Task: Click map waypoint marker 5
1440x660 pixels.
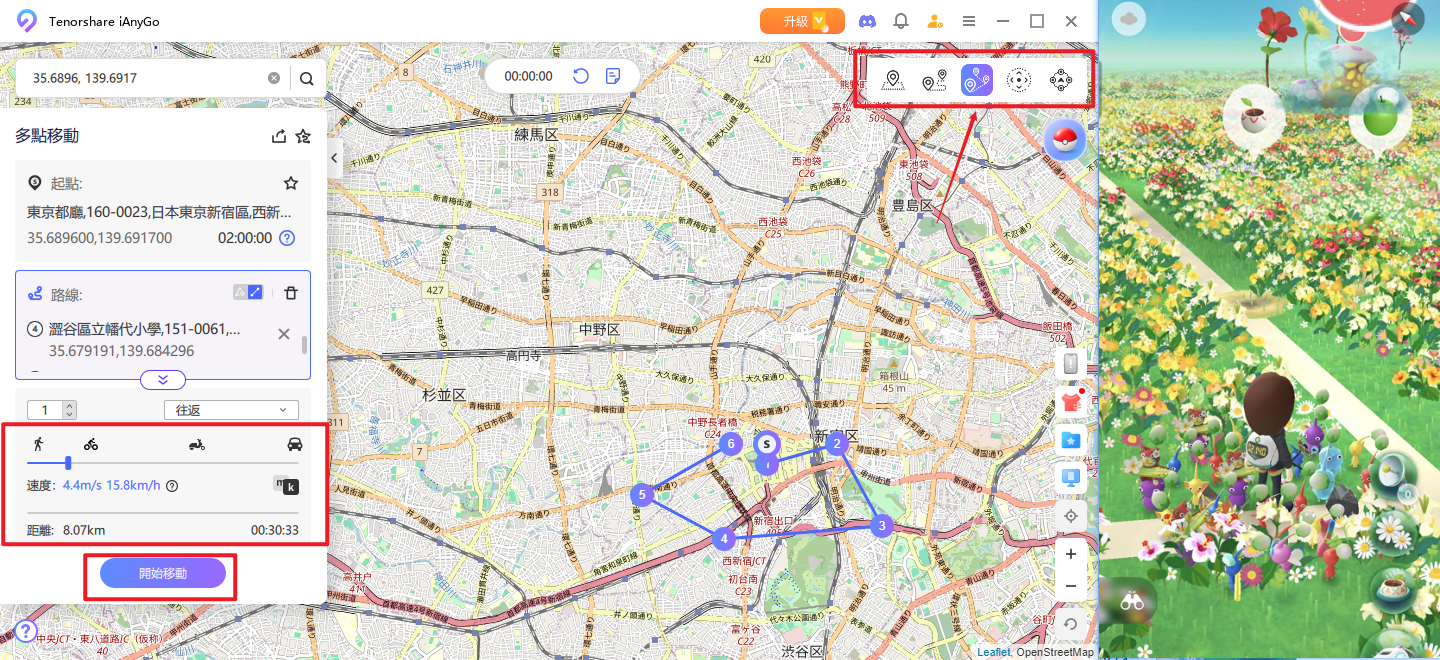Action: click(x=642, y=494)
